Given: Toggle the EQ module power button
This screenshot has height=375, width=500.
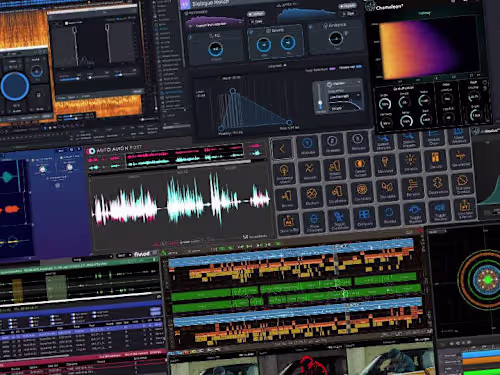Looking at the screenshot, I should pos(191,38).
